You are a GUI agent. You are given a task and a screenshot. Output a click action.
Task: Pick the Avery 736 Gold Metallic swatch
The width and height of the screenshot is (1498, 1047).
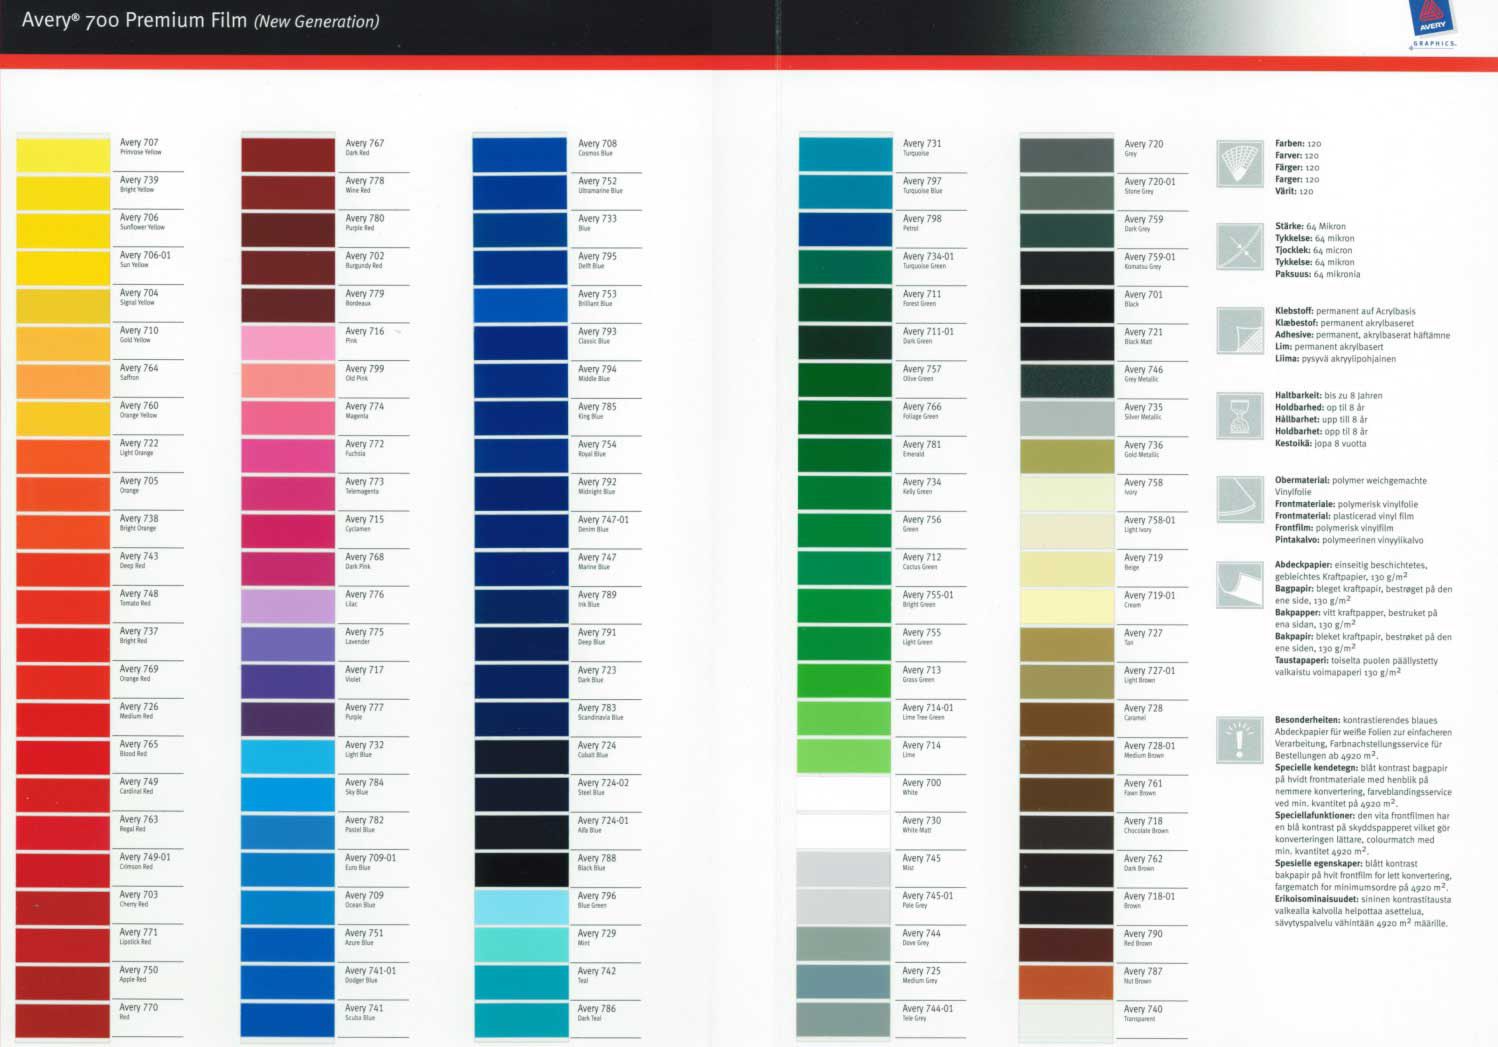pos(1066,457)
